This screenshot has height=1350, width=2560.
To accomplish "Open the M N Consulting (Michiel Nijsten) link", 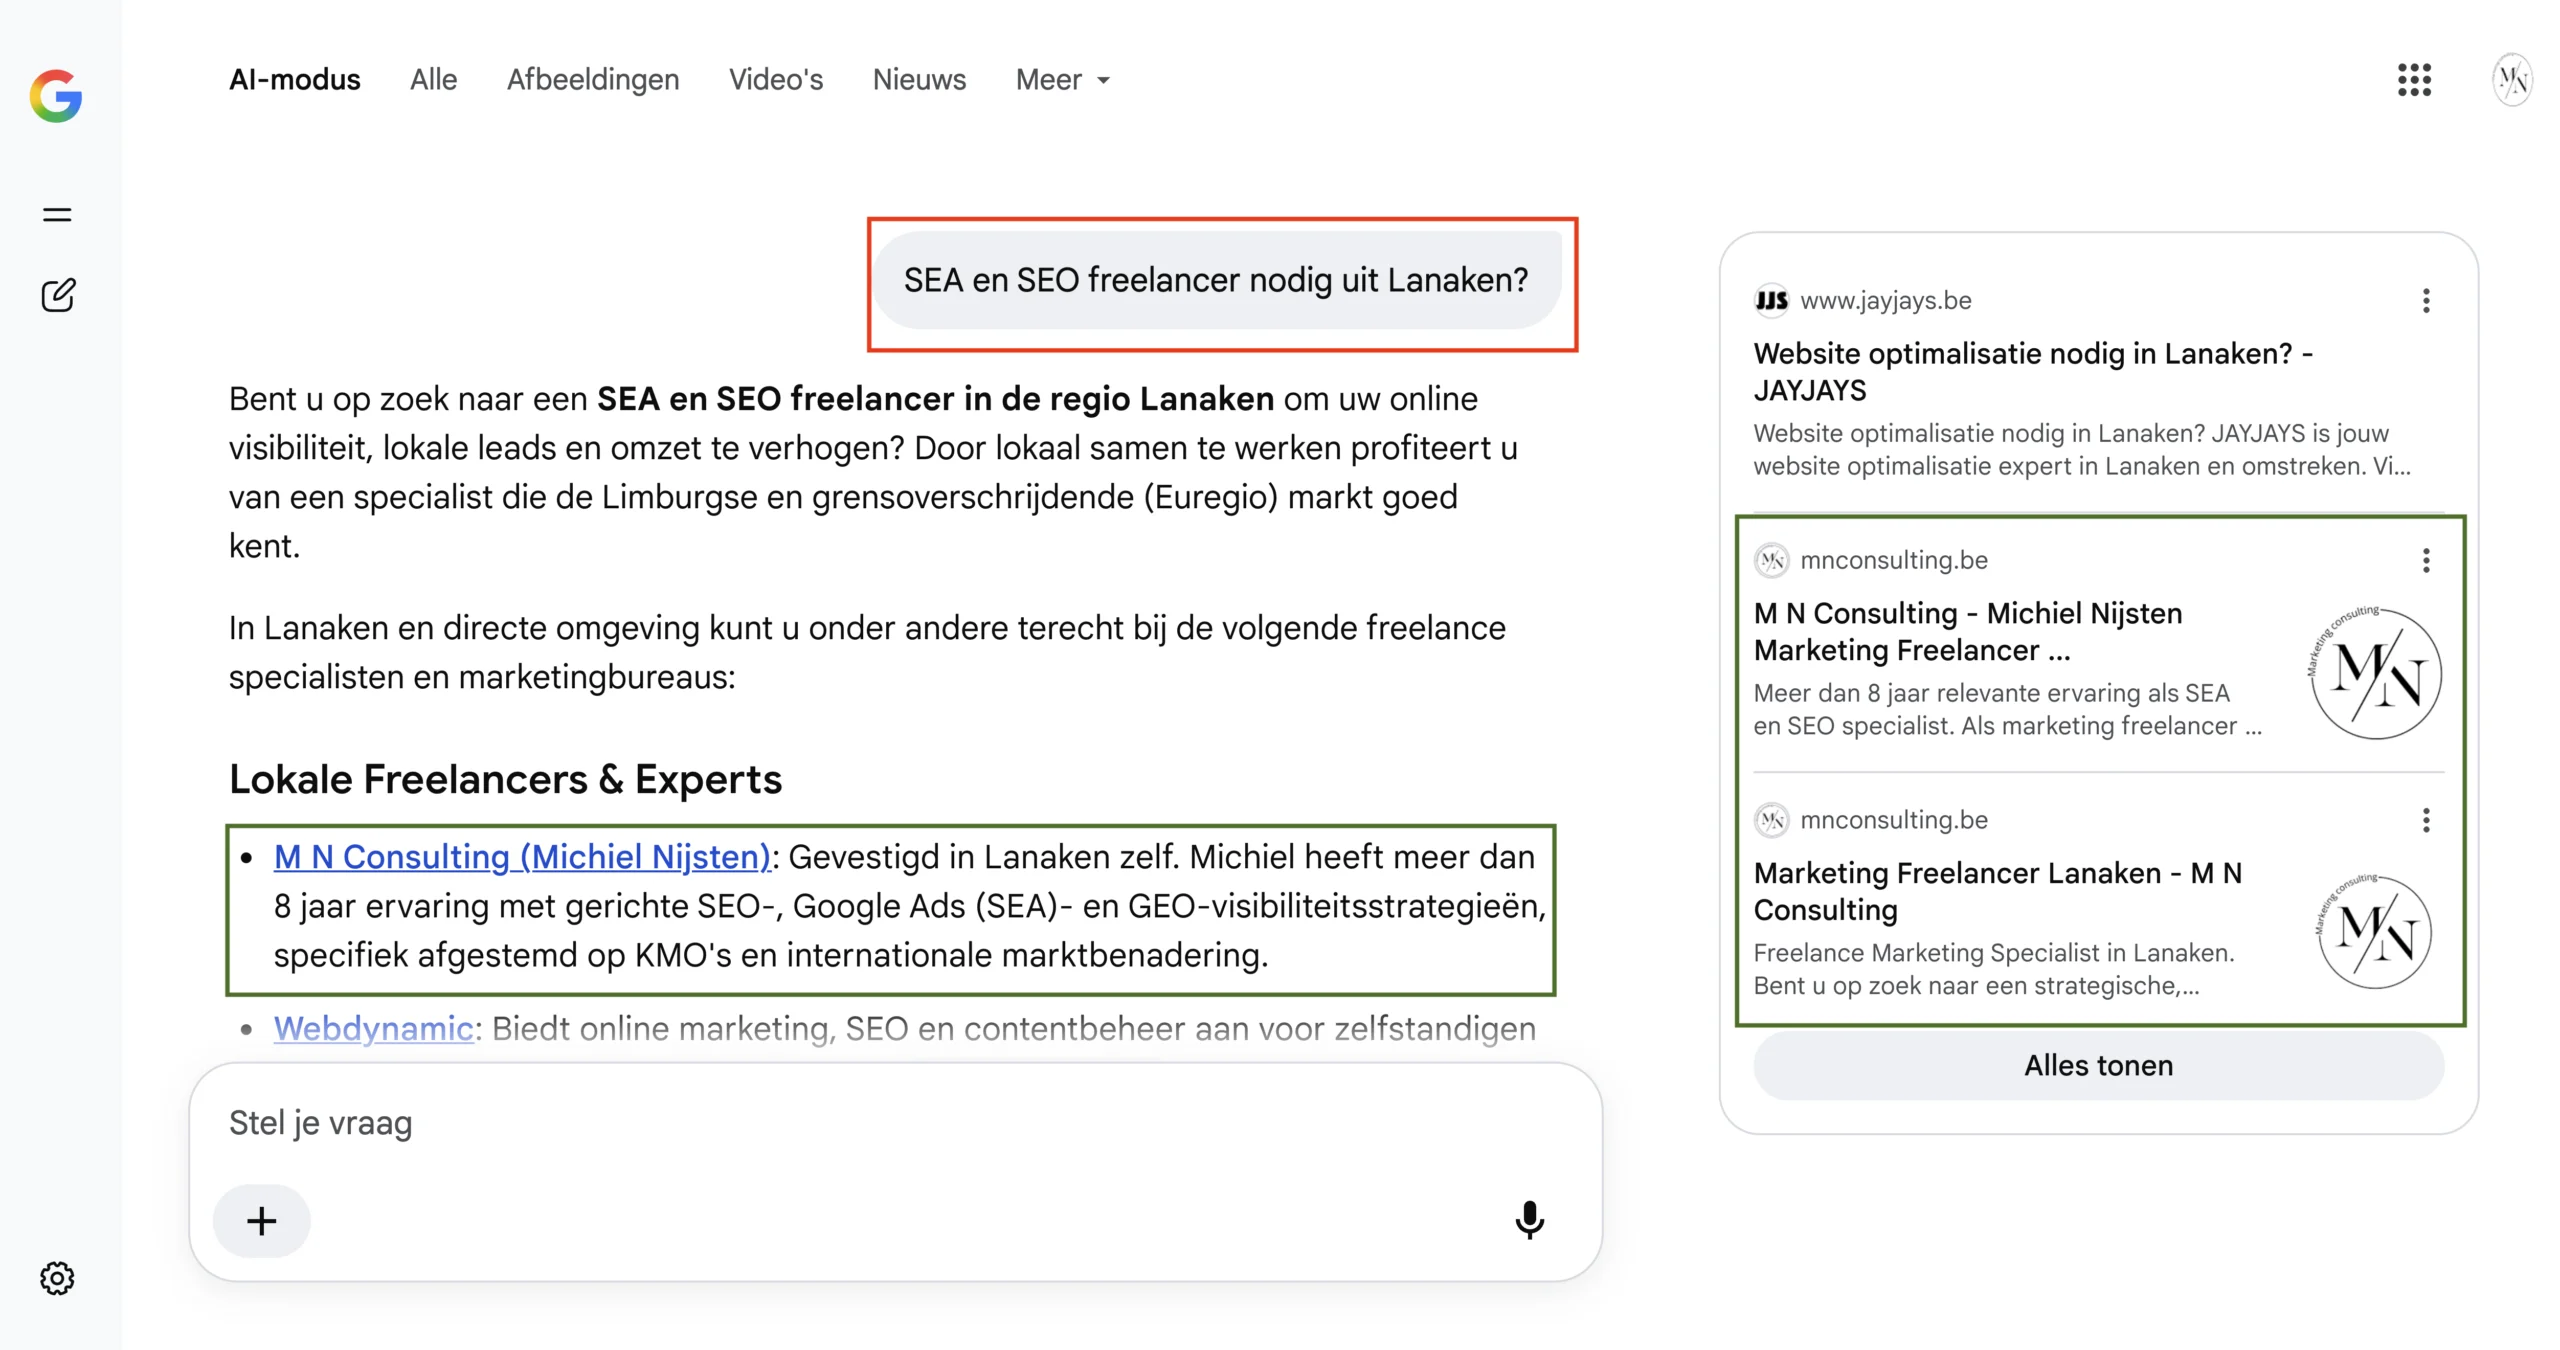I will [523, 857].
